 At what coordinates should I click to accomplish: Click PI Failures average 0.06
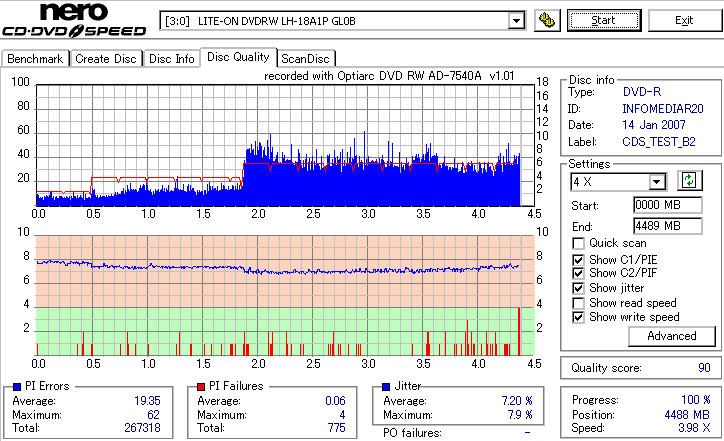(x=335, y=401)
